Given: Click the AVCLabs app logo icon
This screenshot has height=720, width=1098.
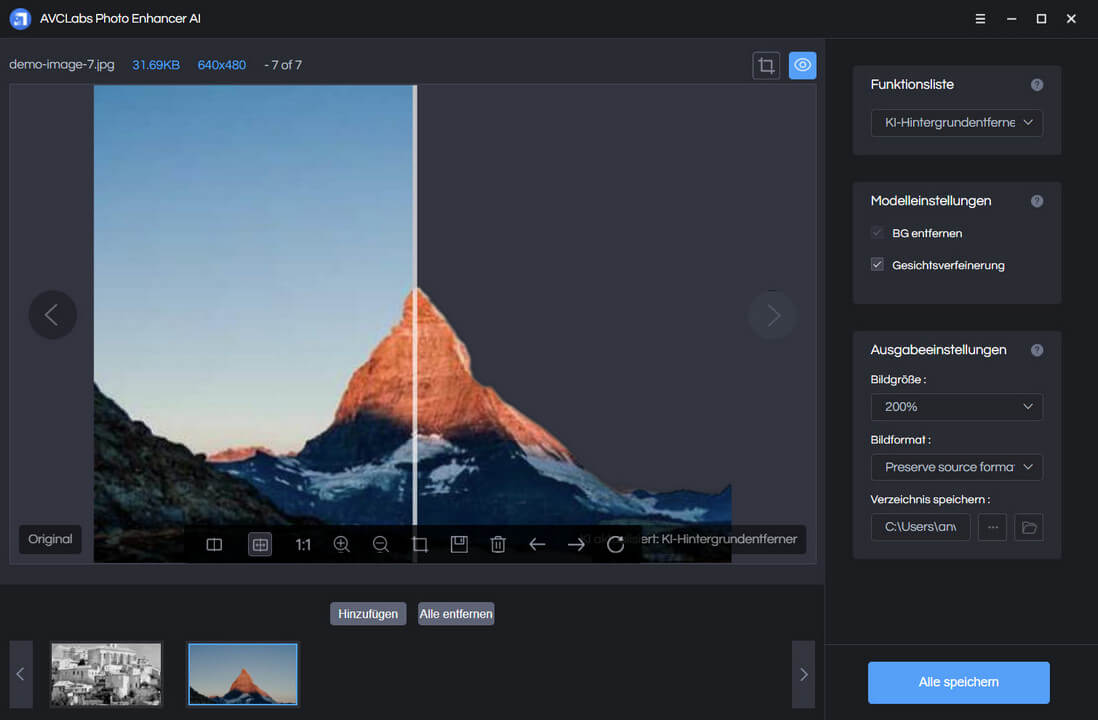Looking at the screenshot, I should 20,19.
